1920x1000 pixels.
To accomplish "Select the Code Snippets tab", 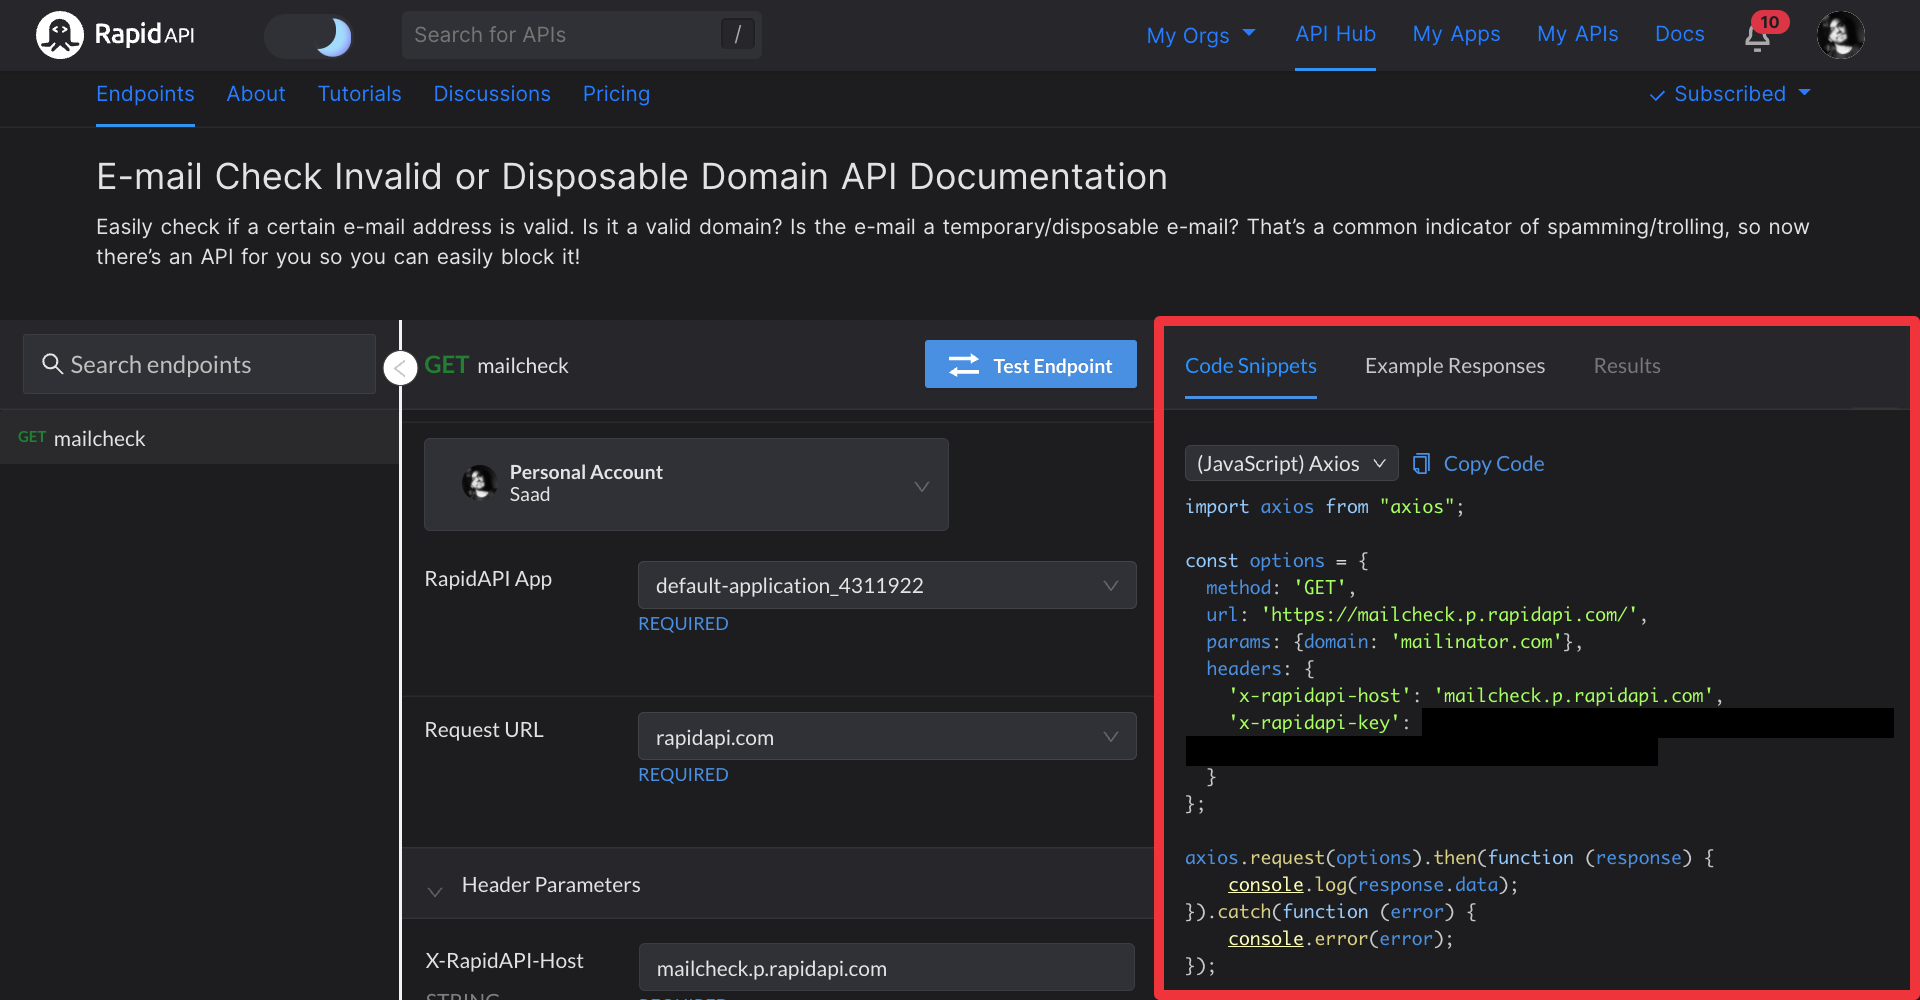I will pos(1250,366).
